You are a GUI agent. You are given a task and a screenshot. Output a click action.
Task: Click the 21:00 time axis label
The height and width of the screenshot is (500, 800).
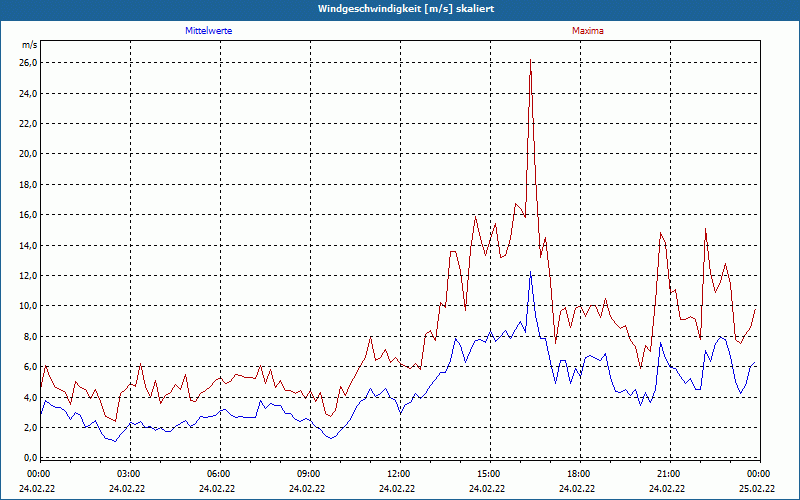pos(668,474)
